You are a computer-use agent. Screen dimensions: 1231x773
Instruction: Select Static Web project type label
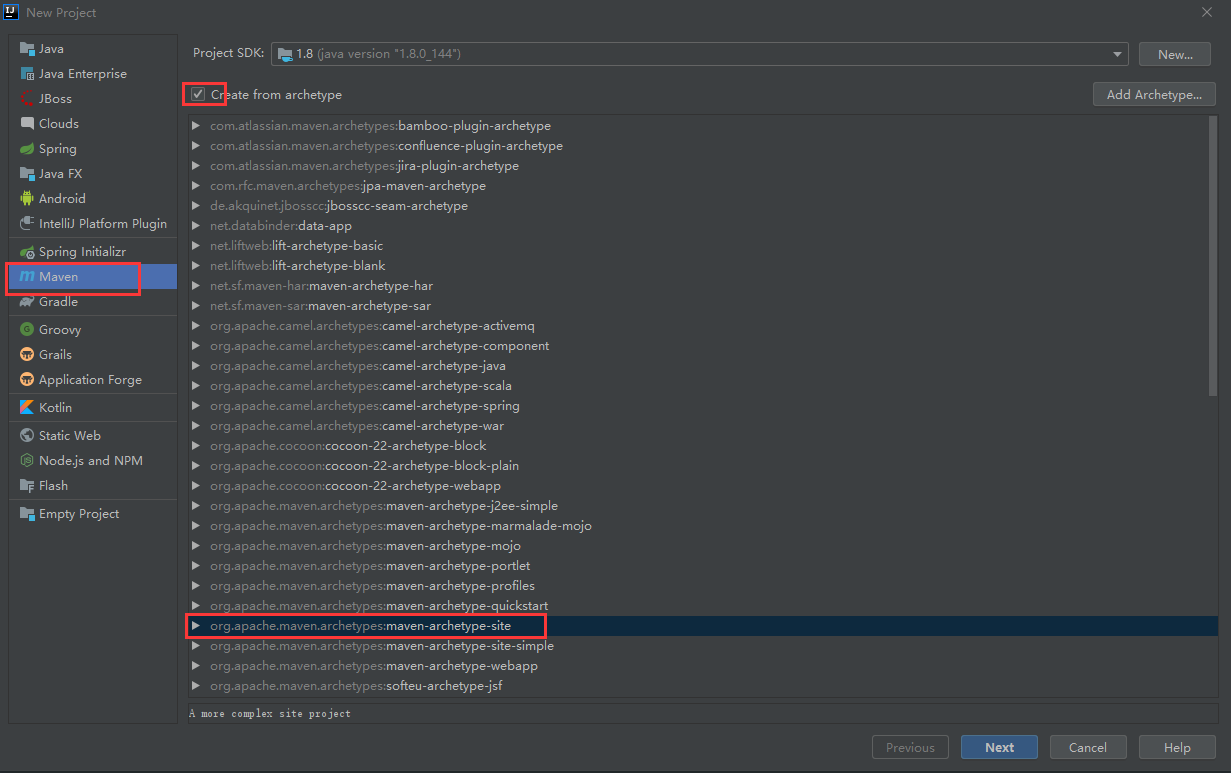(x=70, y=436)
